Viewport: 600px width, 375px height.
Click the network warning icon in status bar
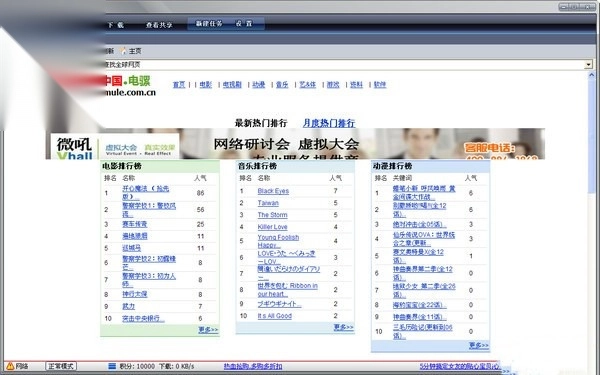10,366
